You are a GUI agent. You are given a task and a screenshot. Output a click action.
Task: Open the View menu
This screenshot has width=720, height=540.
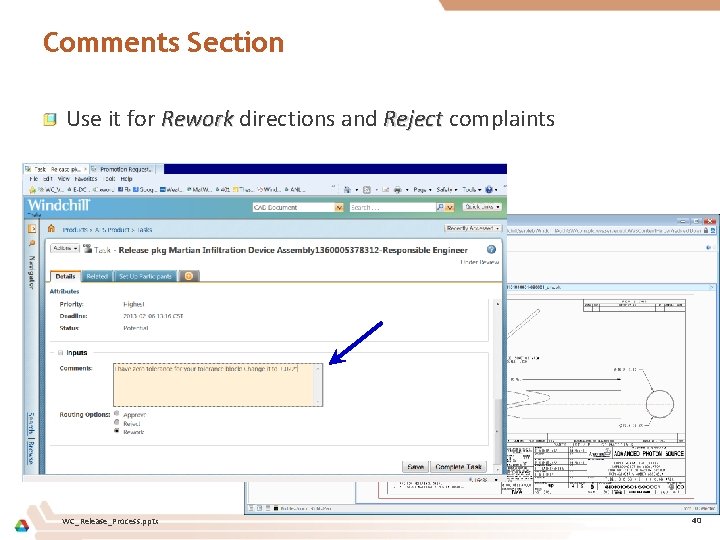click(63, 179)
